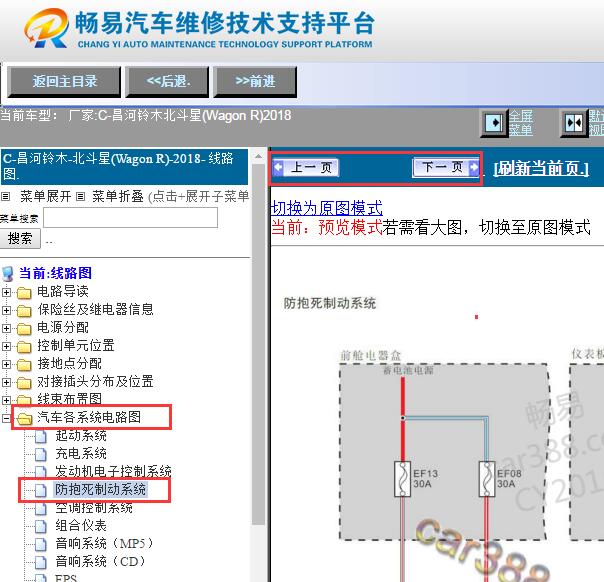Expand the 对接插头分布及位置 folder
Screen dimensions: 604x582
(6, 382)
